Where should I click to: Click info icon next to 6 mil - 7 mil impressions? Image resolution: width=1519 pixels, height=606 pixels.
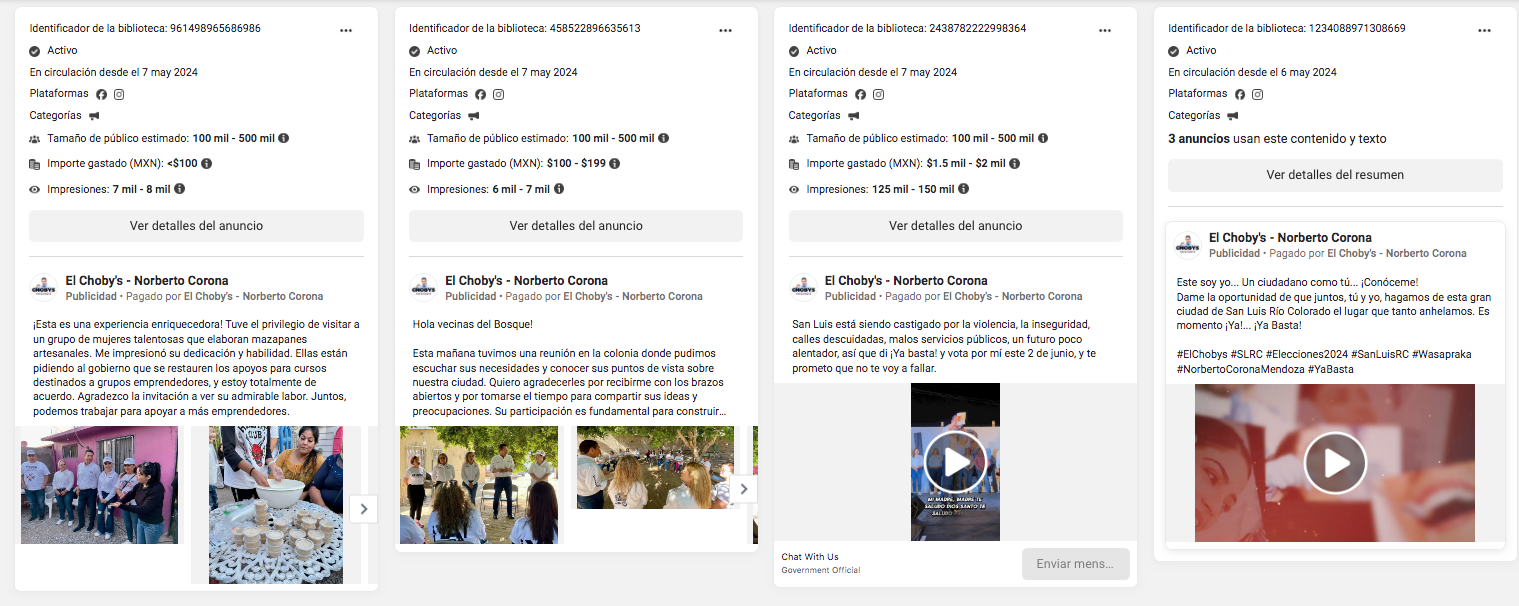(x=559, y=188)
